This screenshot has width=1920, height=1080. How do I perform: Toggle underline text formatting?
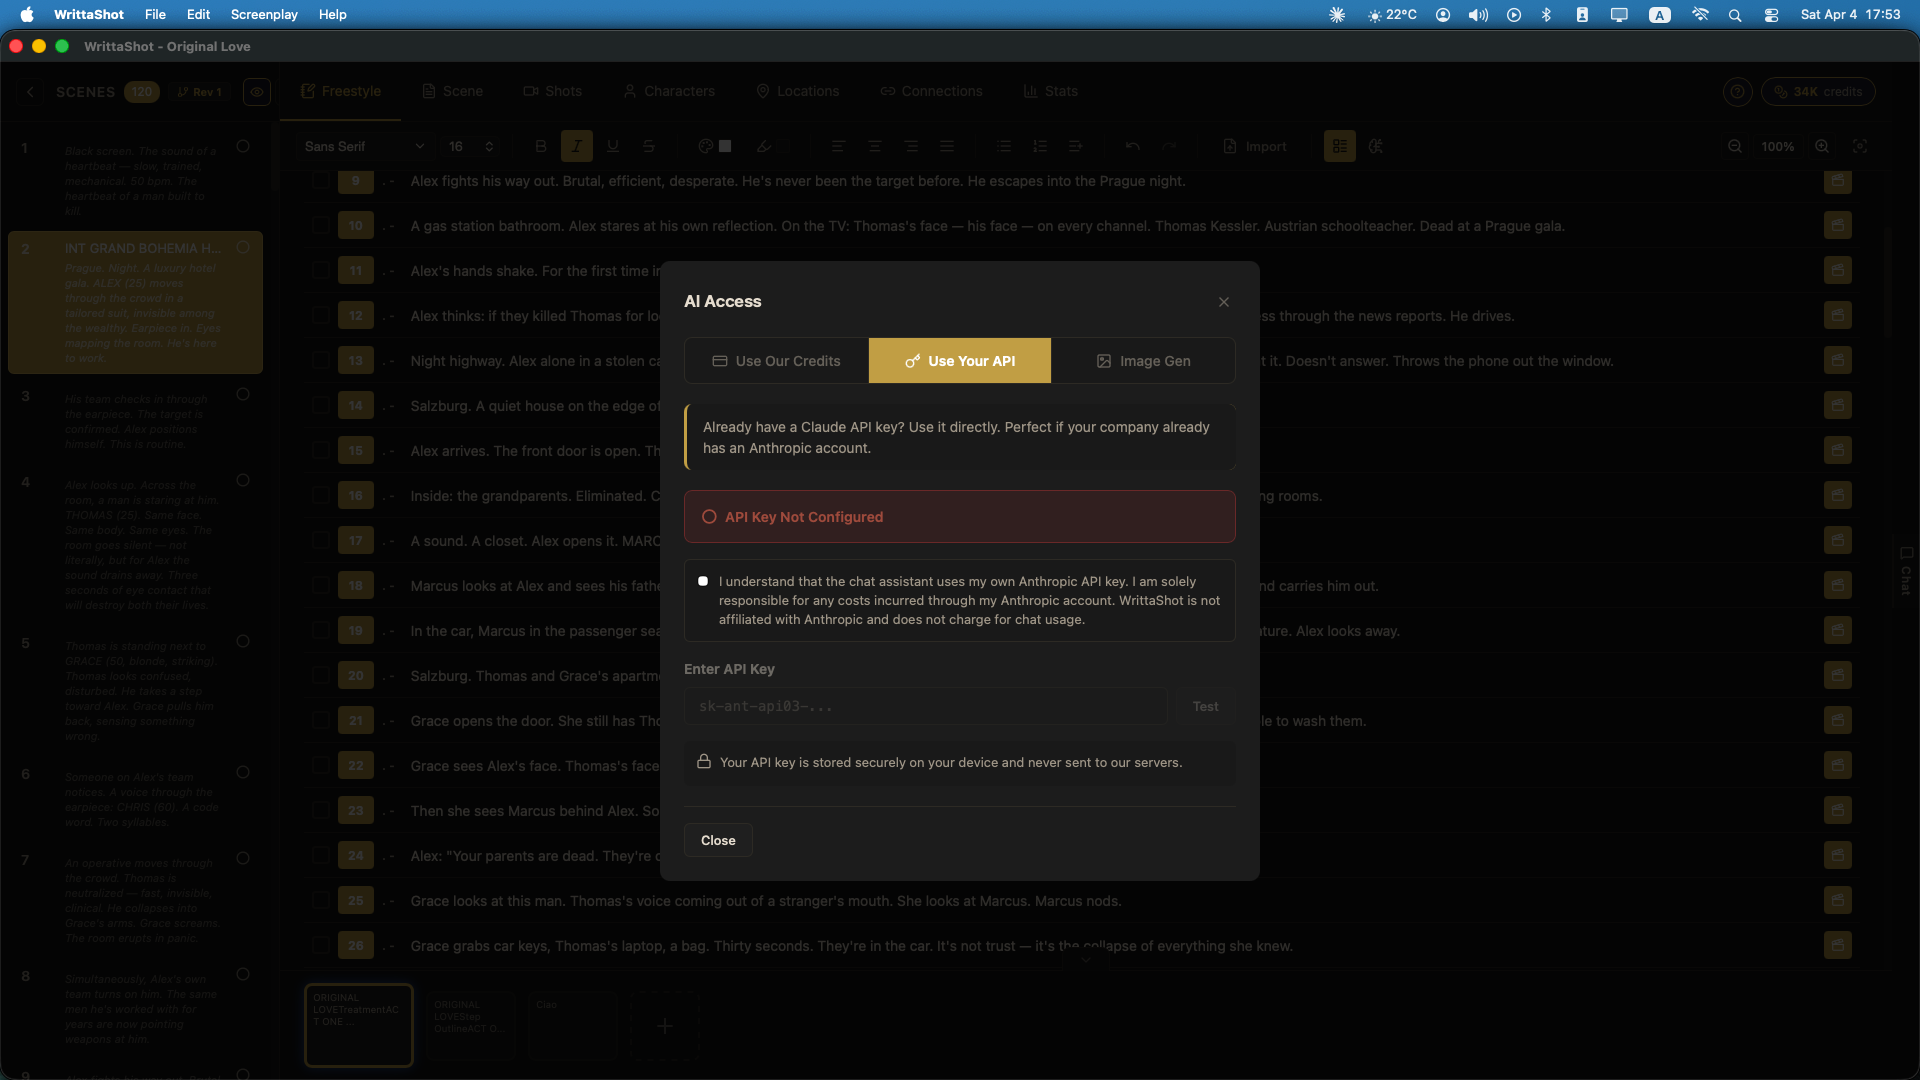click(x=613, y=146)
